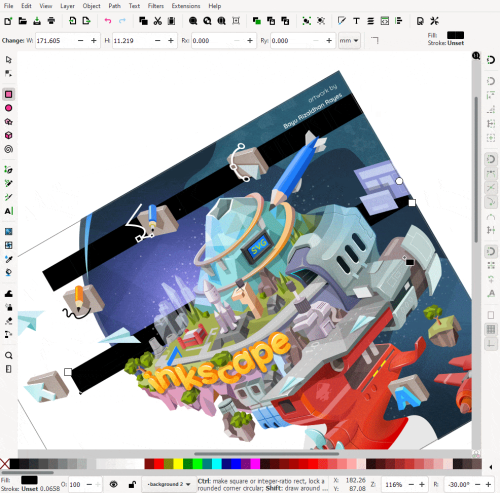Viewport: 500px width, 493px height.
Task: Open the Text and Font dialog icon
Action: (356, 21)
